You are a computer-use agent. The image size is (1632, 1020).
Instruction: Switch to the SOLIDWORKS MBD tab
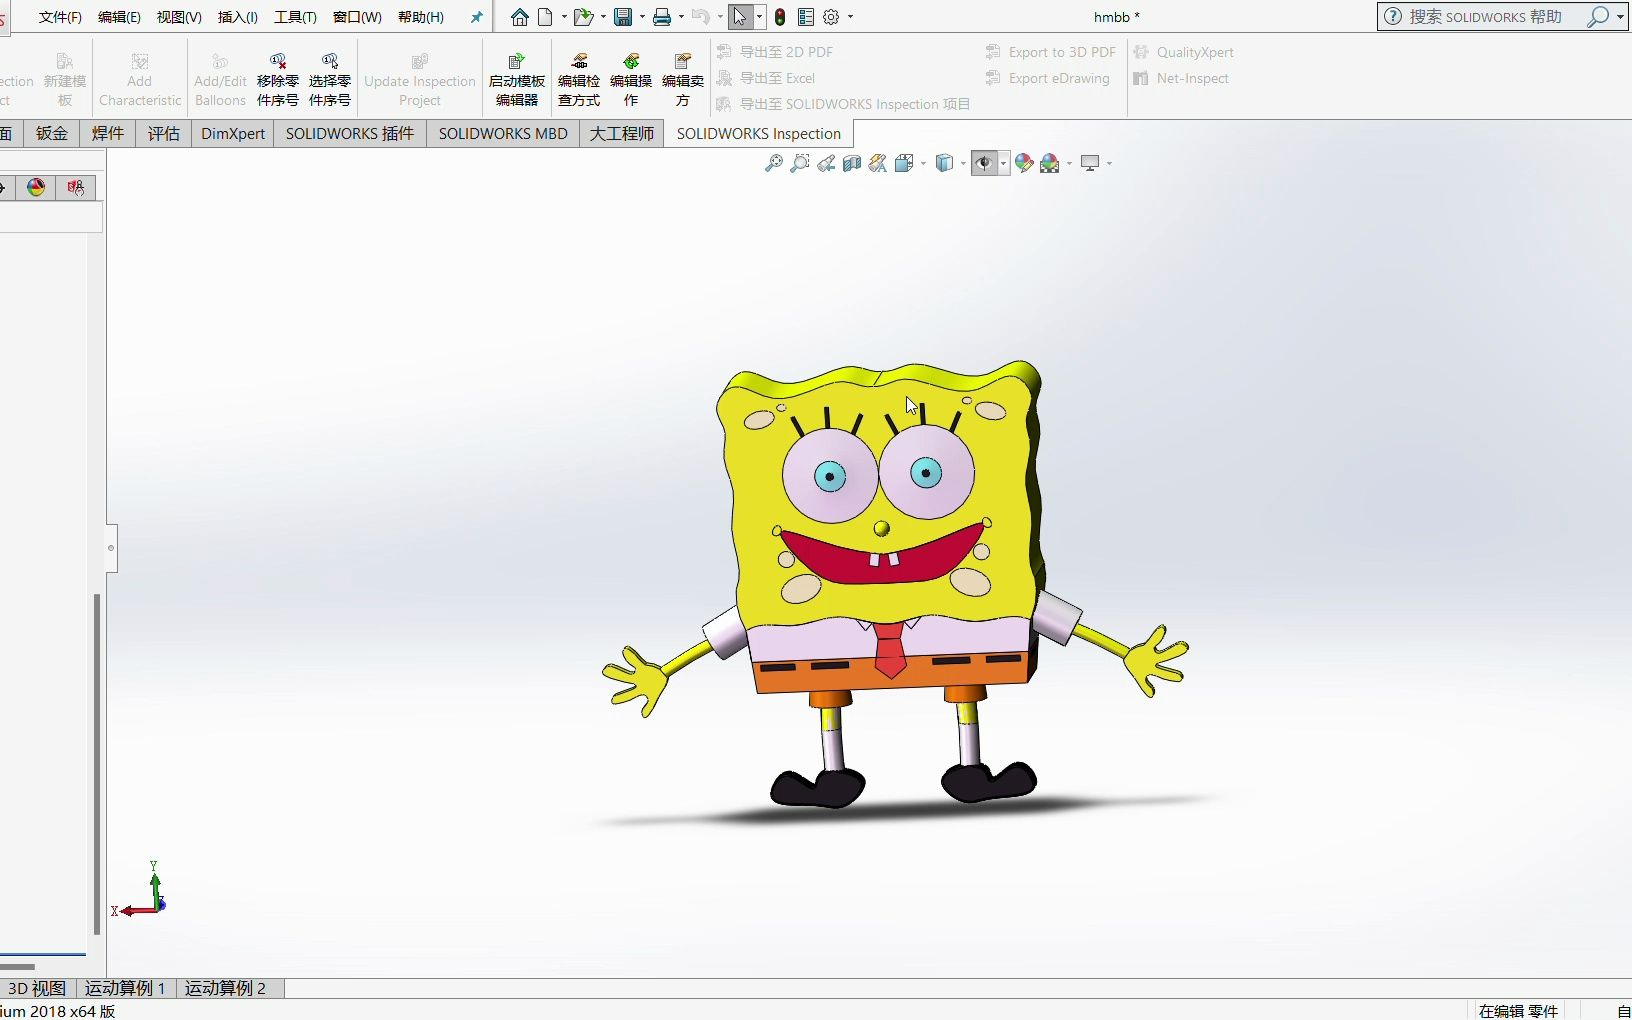tap(503, 134)
